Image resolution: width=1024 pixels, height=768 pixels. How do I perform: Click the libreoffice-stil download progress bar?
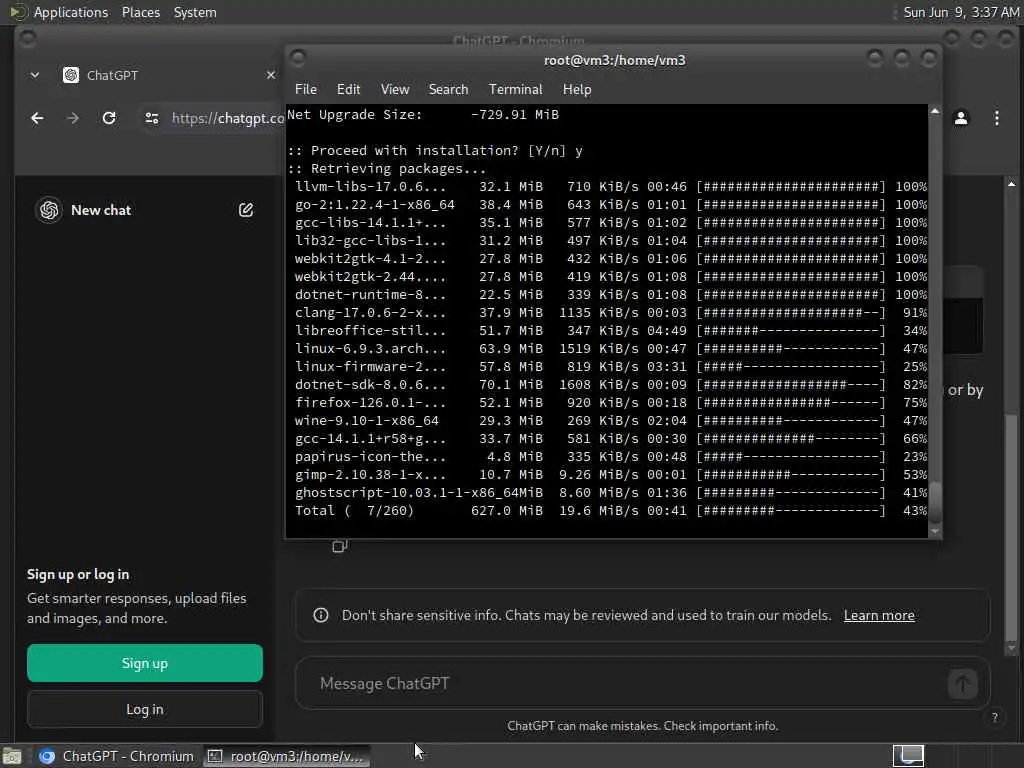click(x=791, y=330)
